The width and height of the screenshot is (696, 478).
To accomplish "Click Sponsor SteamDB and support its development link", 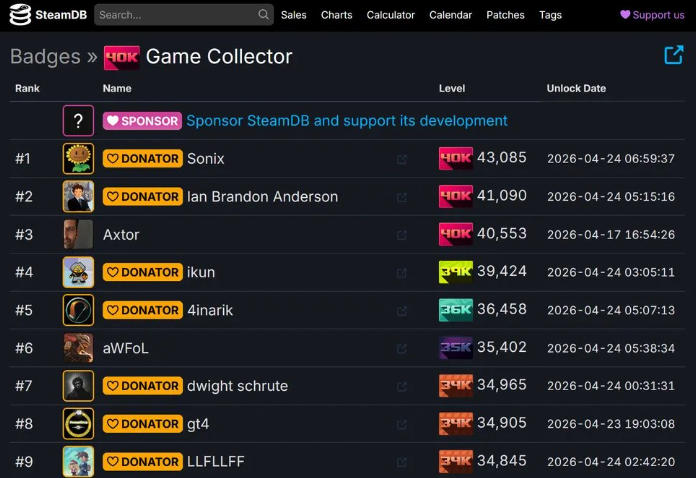I will [x=347, y=121].
